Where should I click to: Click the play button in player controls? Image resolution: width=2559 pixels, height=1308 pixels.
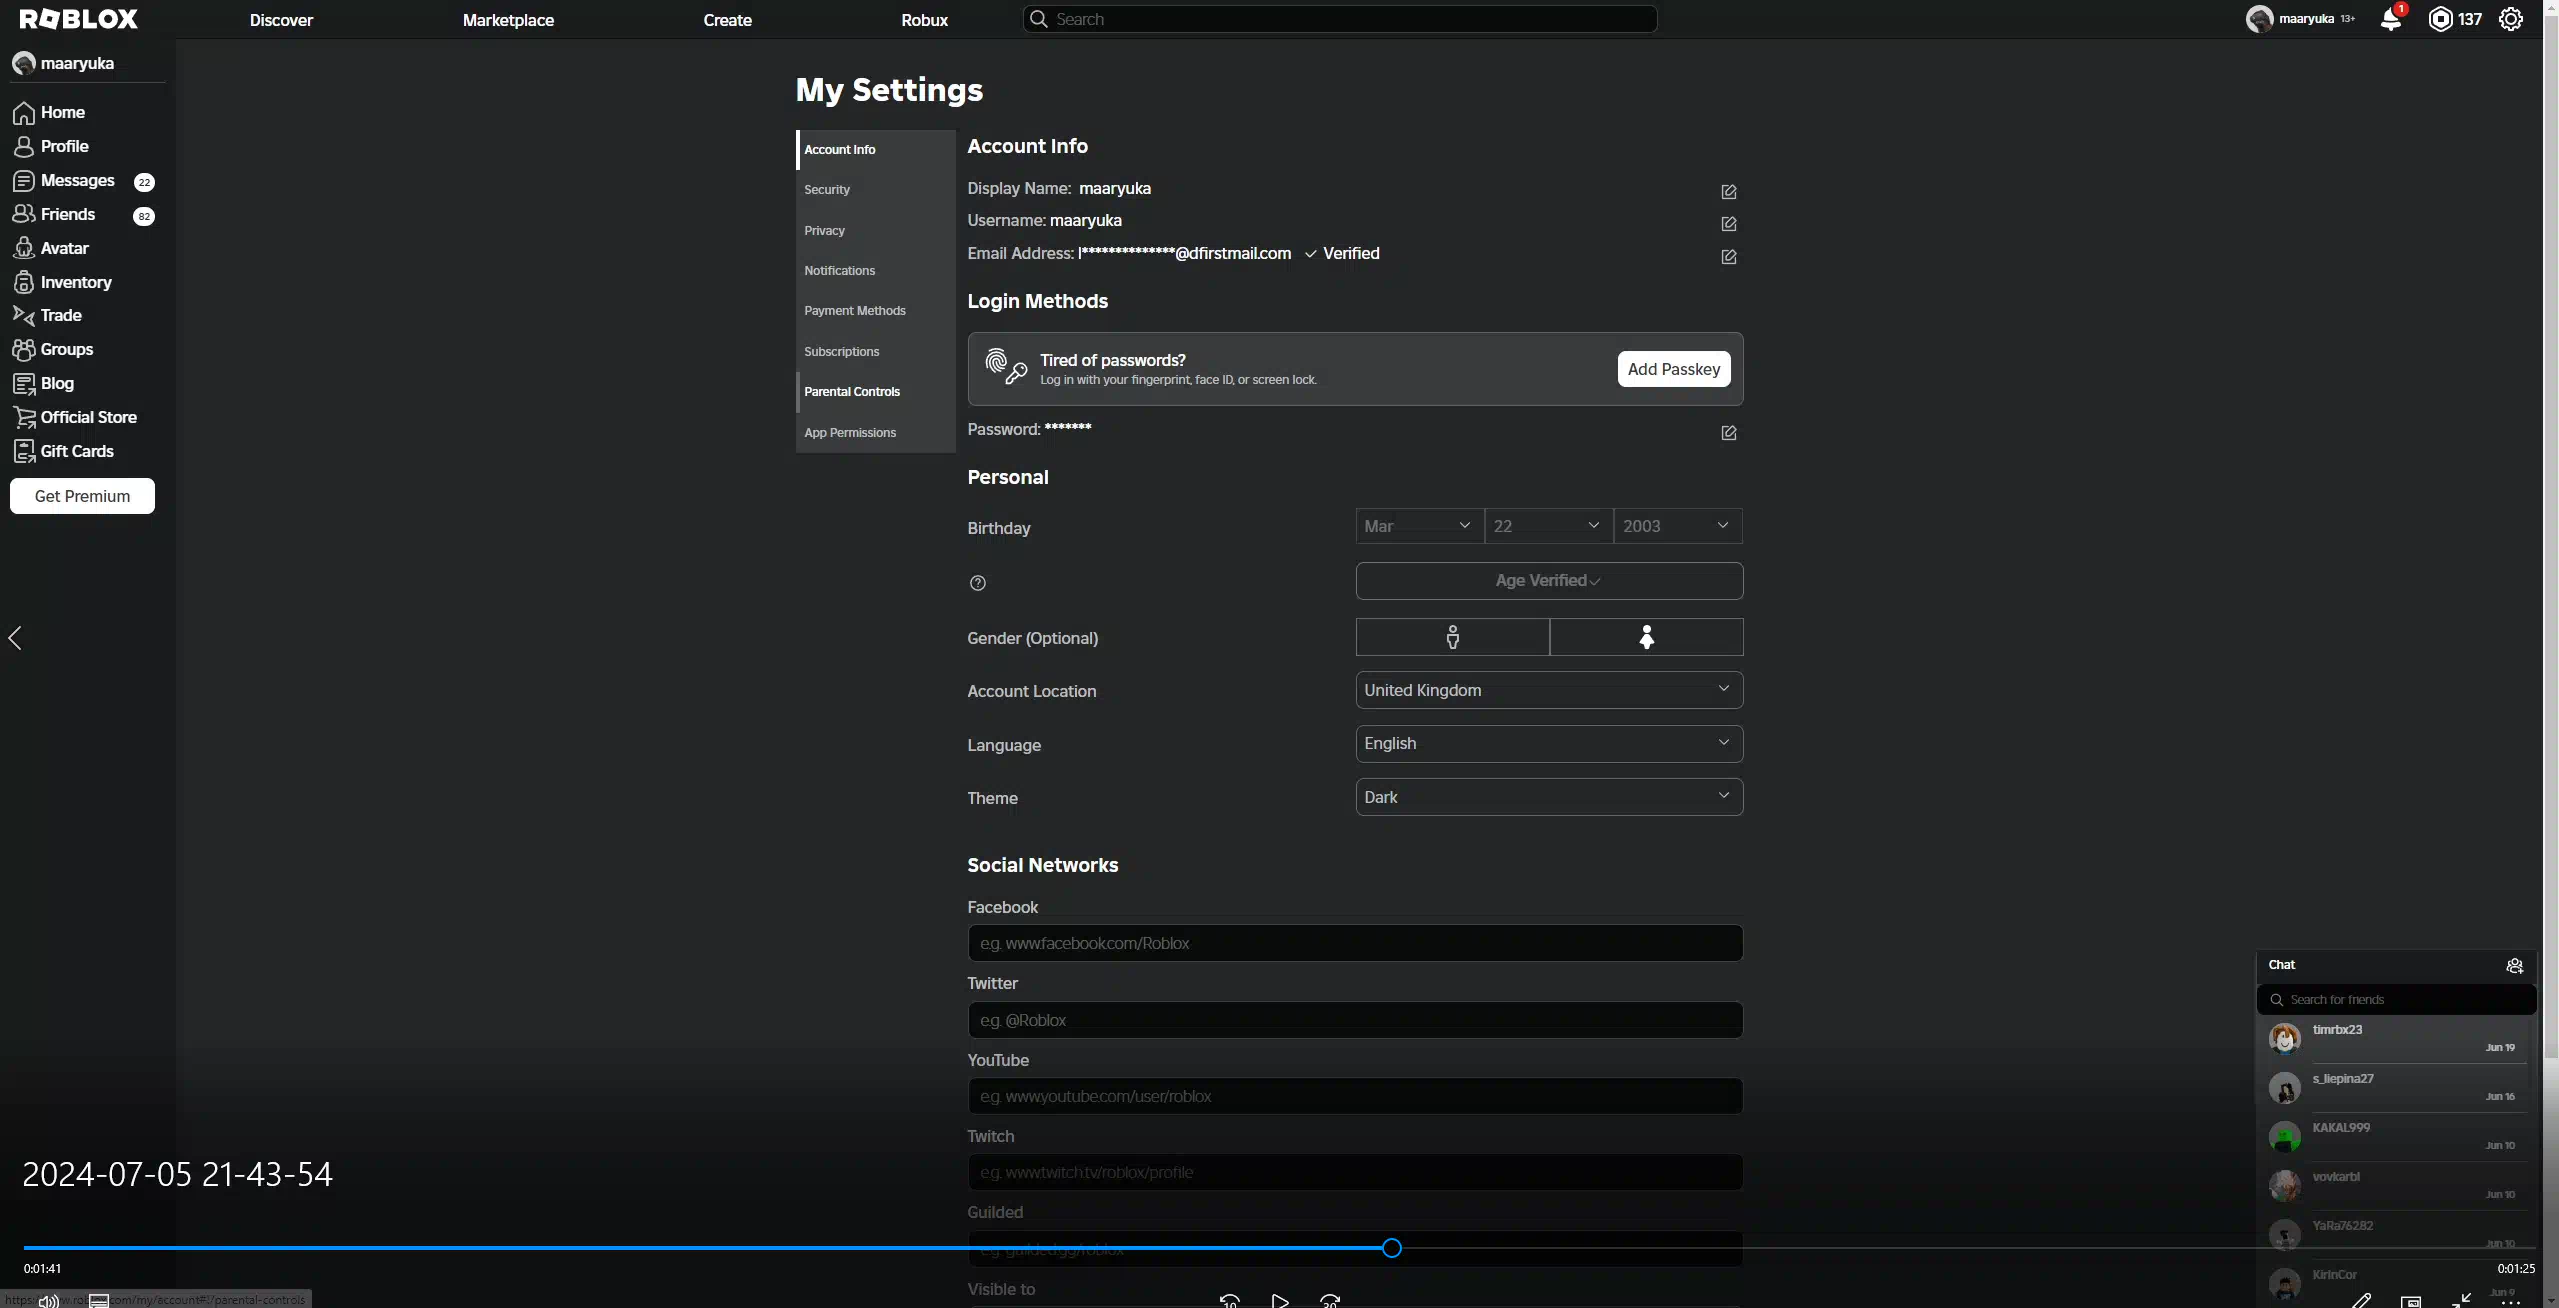click(x=1279, y=1301)
